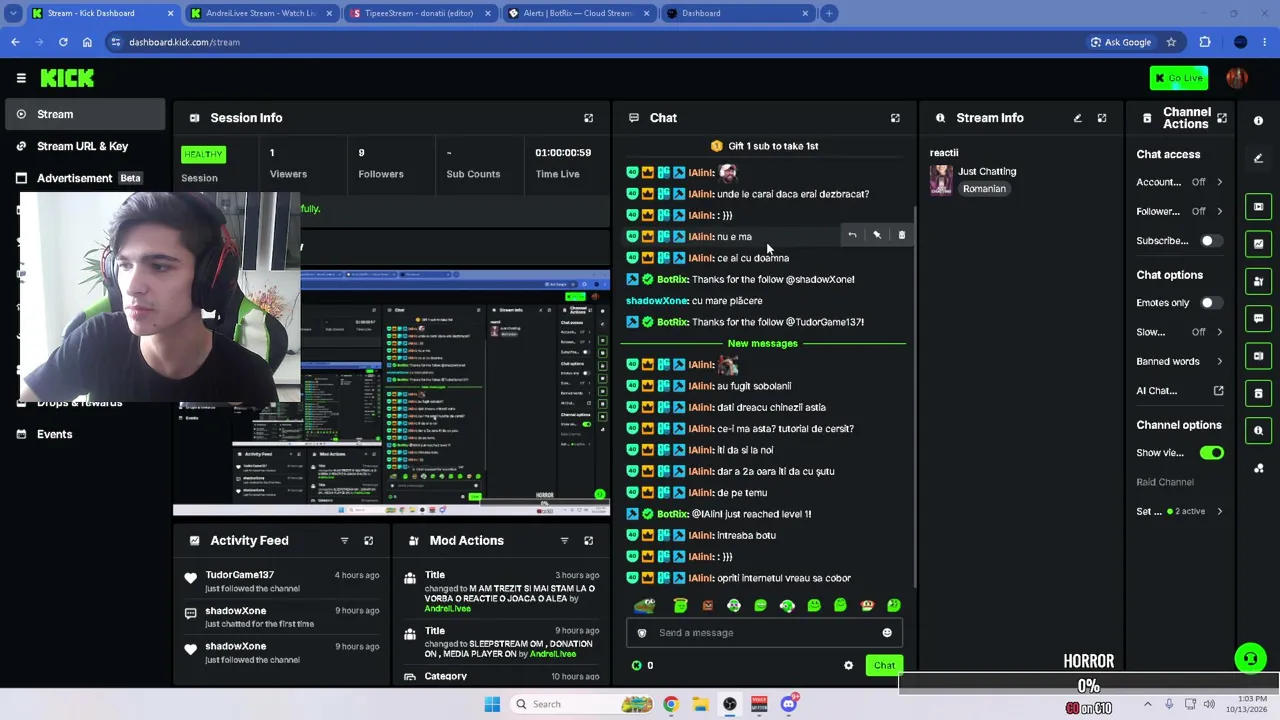This screenshot has width=1280, height=720.
Task: Click the Pepe frog emote in quick emotes
Action: tap(645, 605)
